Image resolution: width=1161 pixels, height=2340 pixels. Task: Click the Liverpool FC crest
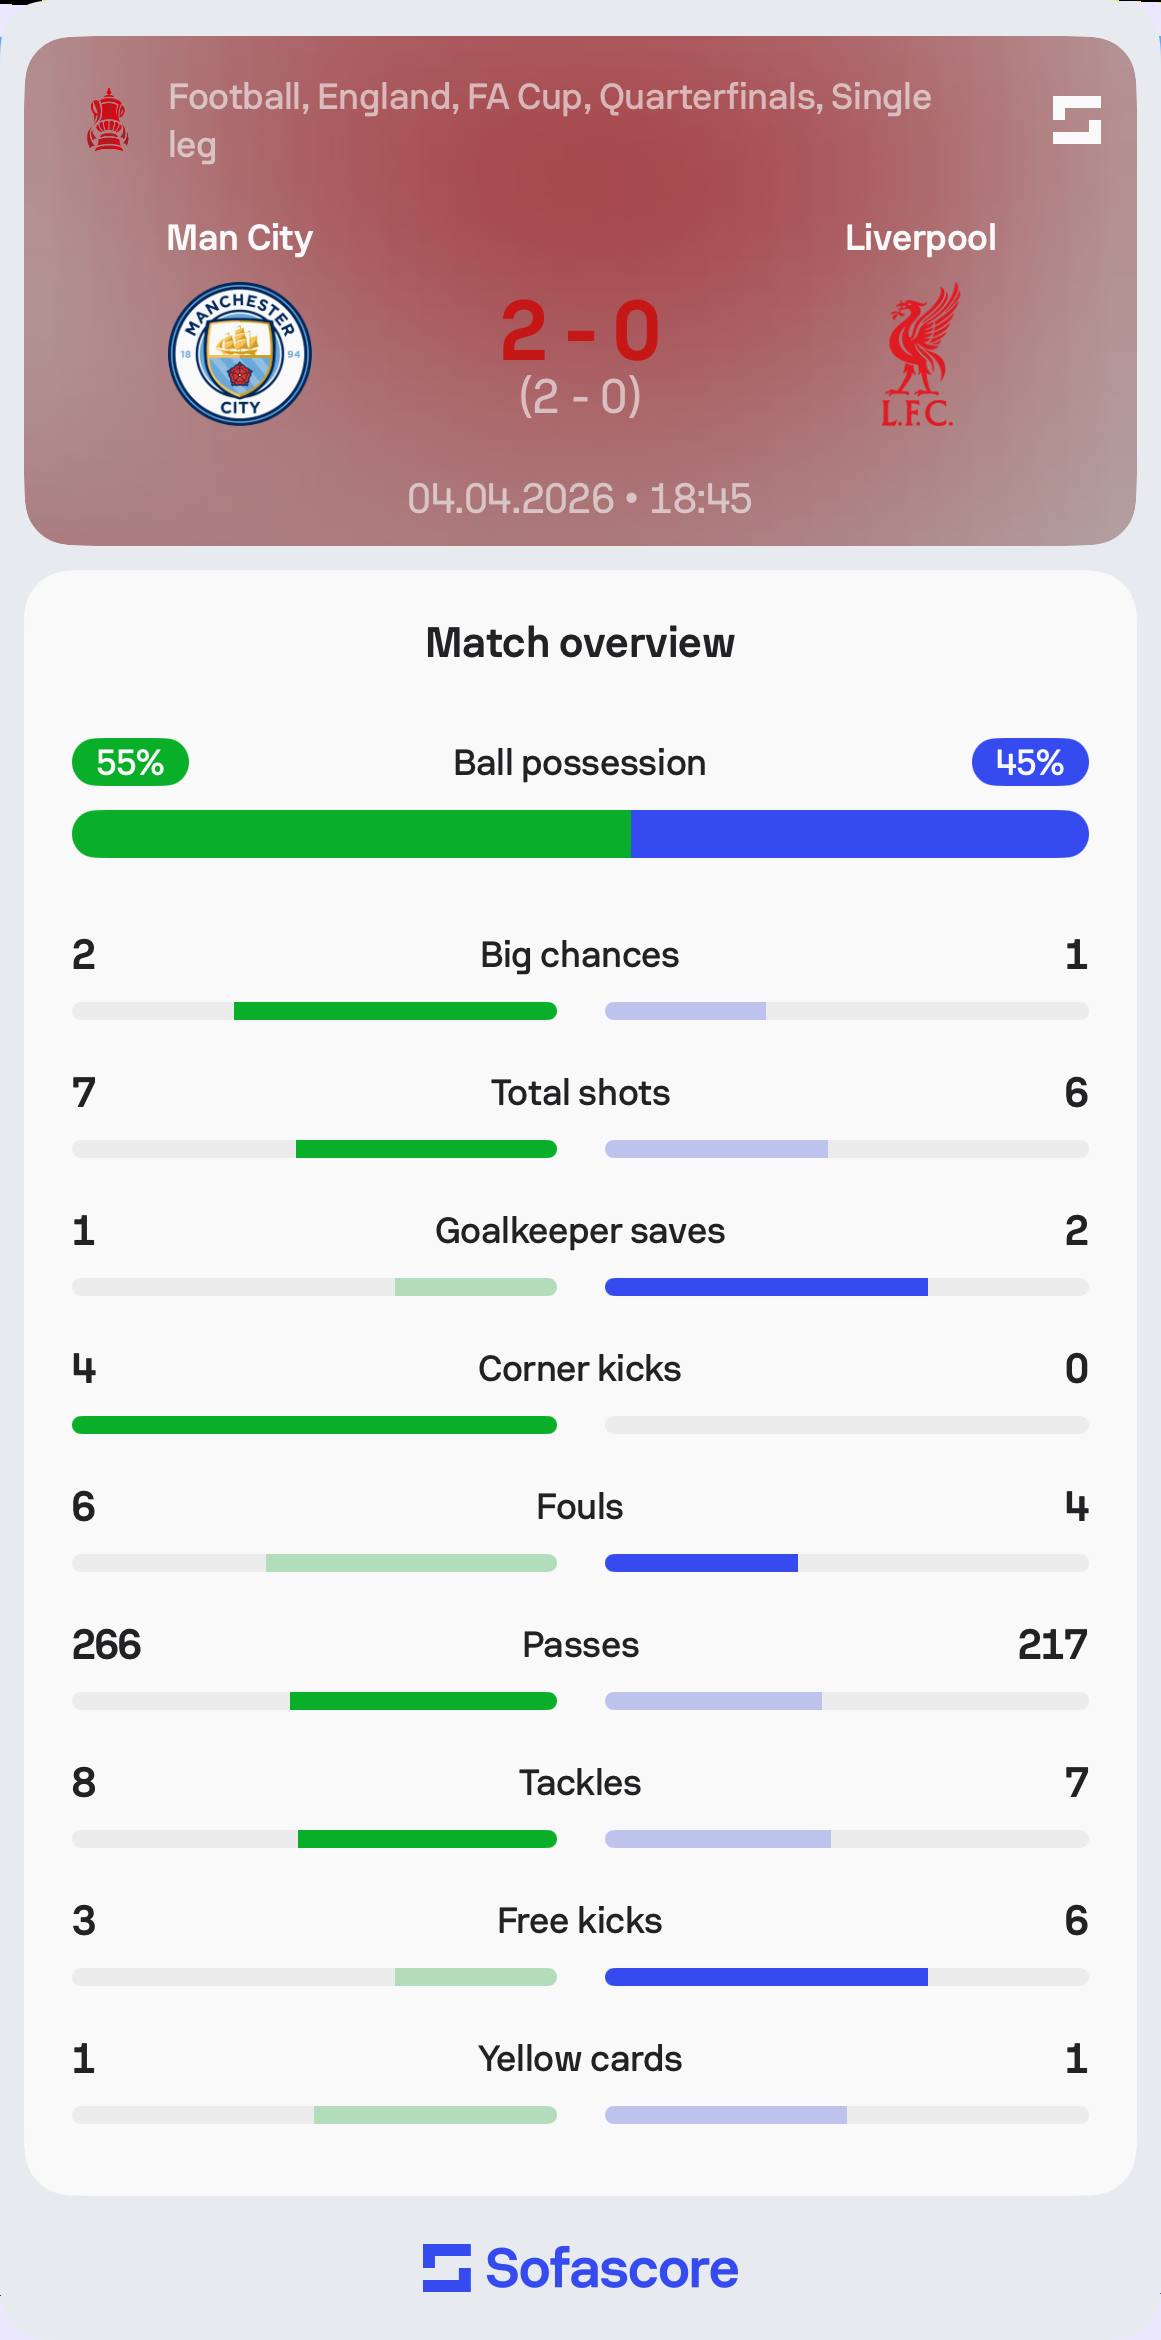[920, 355]
